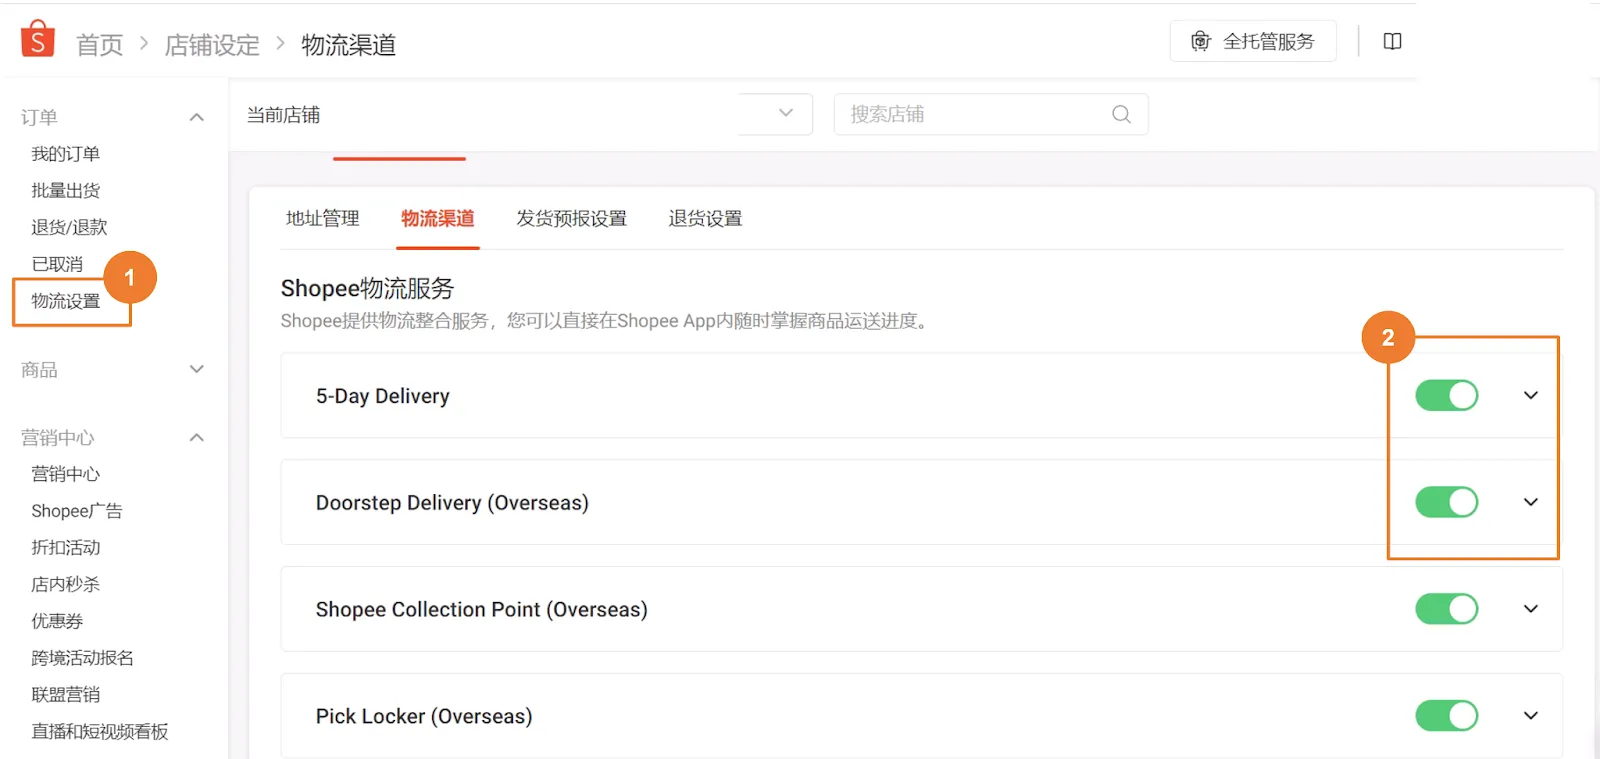
Task: Toggle Shopee Collection Point (Overseas) off
Action: [1446, 609]
